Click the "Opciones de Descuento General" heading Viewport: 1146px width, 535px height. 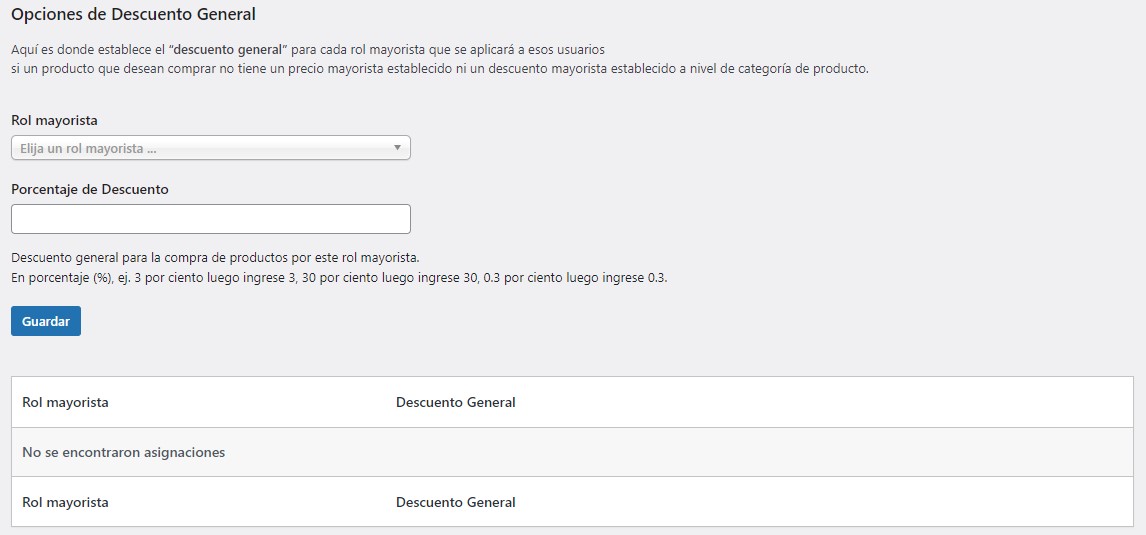[x=133, y=14]
